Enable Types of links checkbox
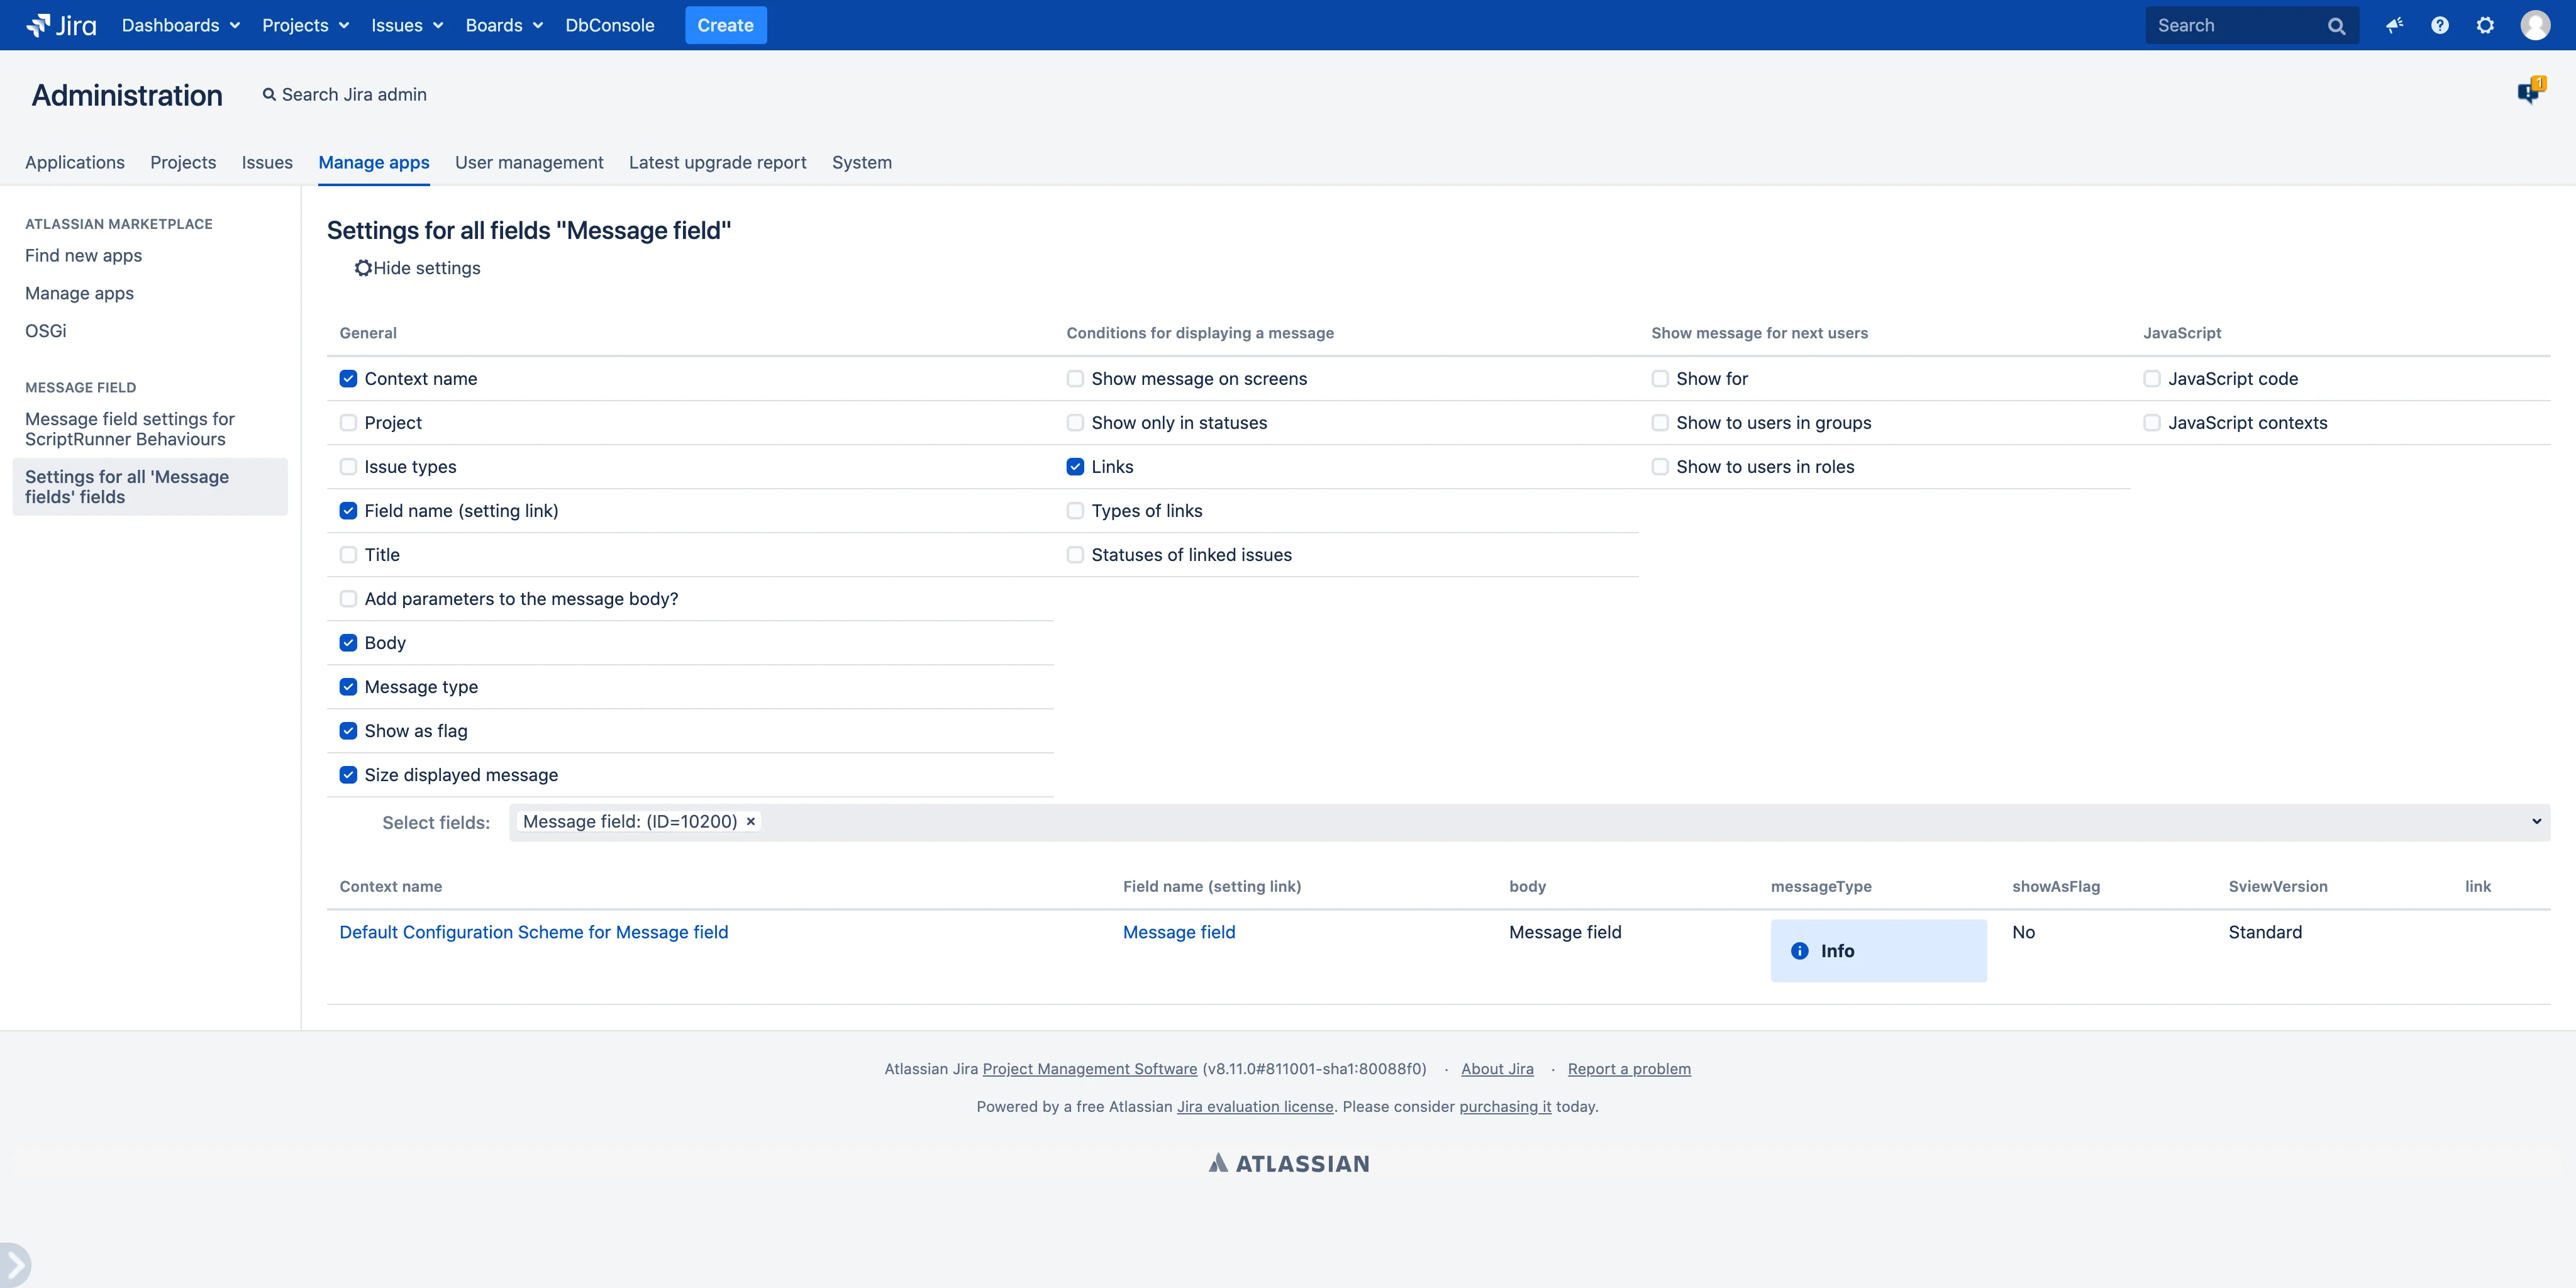This screenshot has width=2576, height=1288. [x=1075, y=511]
